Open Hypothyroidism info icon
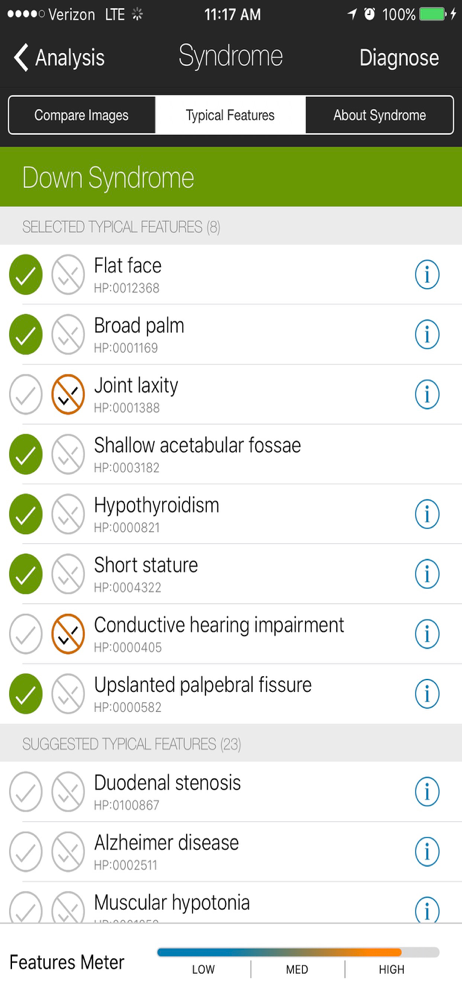This screenshot has width=462, height=1000. [x=427, y=515]
